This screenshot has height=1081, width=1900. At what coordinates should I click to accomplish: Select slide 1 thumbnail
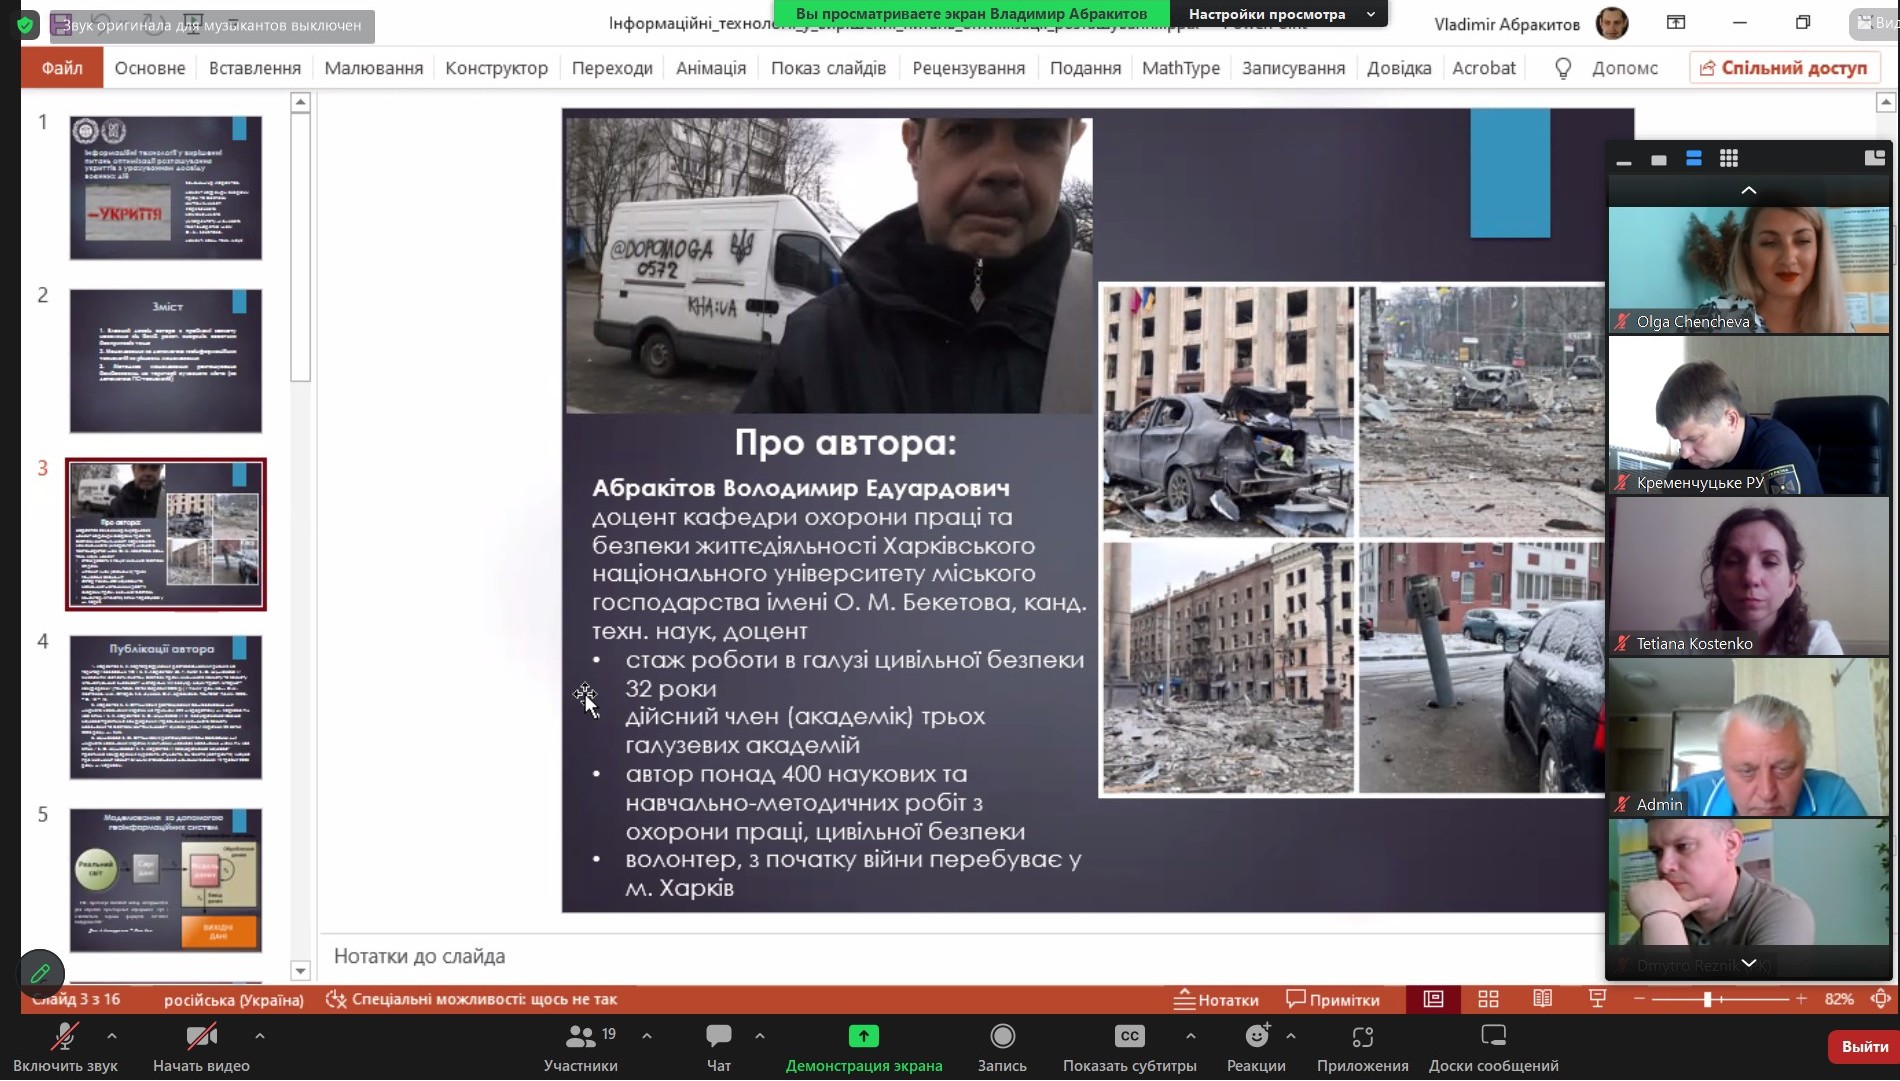click(x=166, y=188)
